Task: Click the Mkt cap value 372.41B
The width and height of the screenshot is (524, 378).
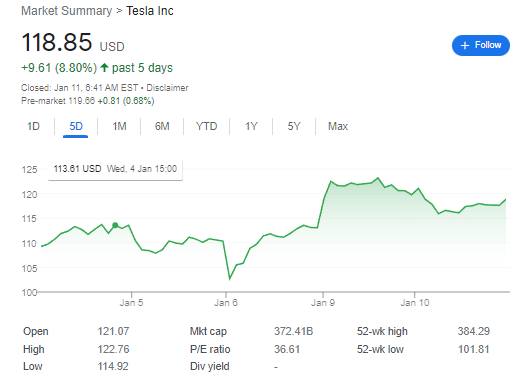Action: click(293, 331)
